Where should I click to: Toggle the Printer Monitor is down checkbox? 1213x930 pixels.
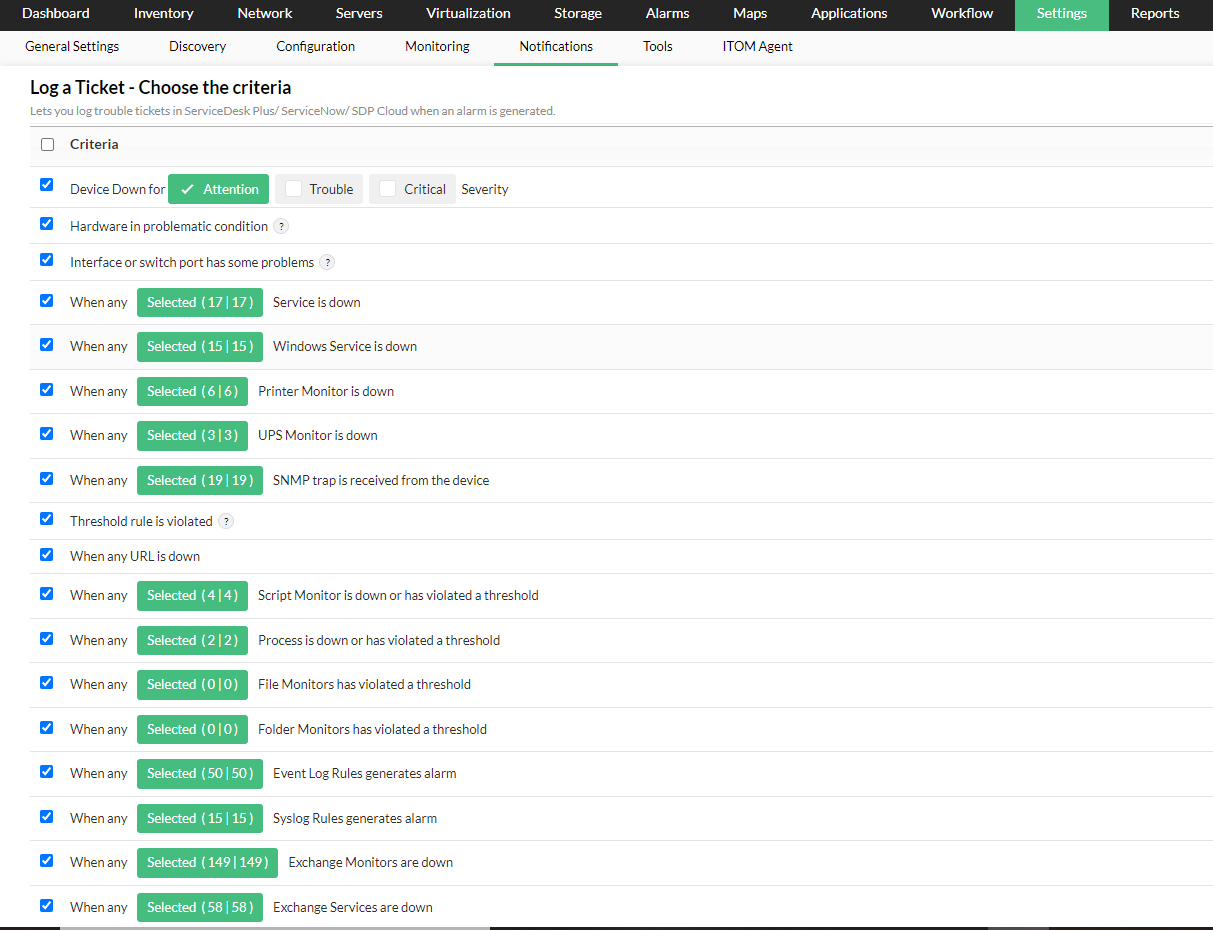coord(46,389)
